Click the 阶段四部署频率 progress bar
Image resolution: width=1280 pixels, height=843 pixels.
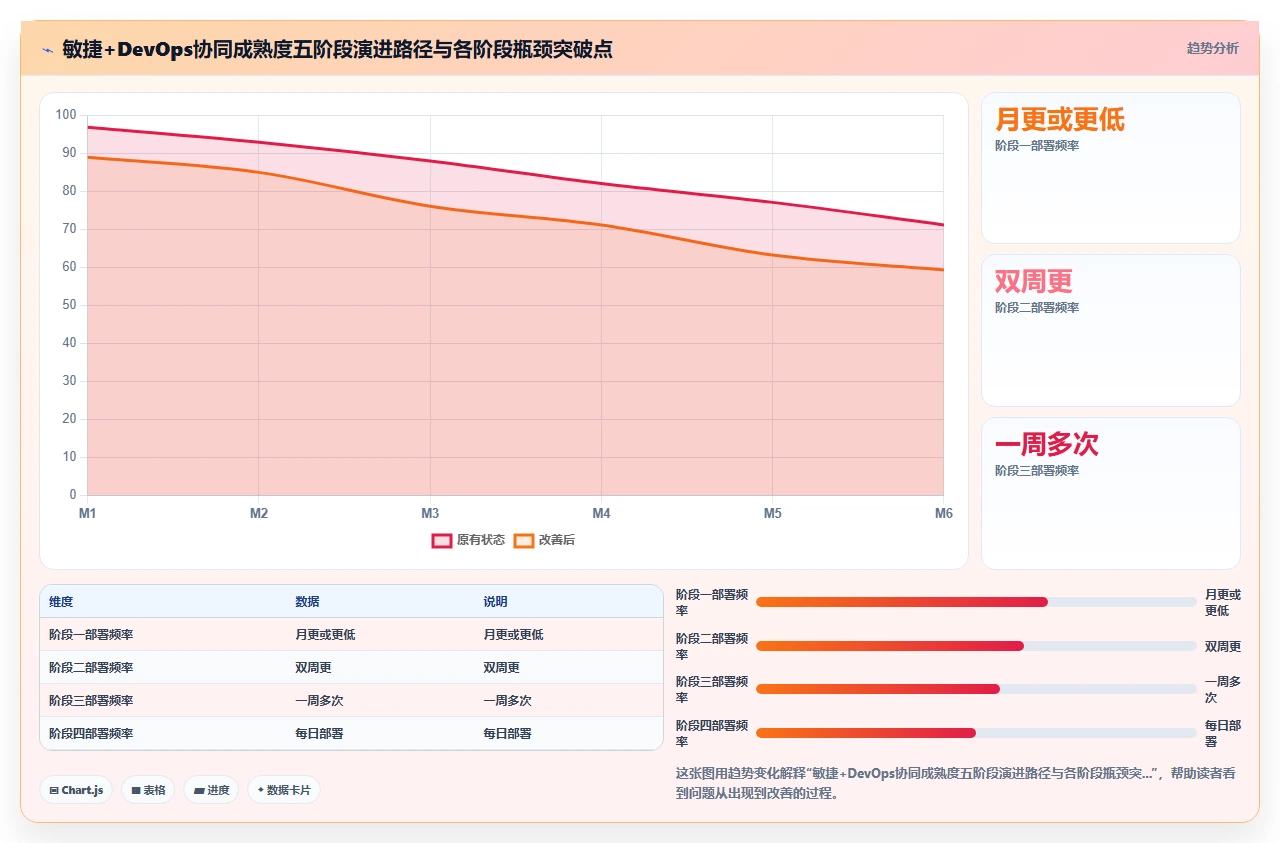click(976, 733)
